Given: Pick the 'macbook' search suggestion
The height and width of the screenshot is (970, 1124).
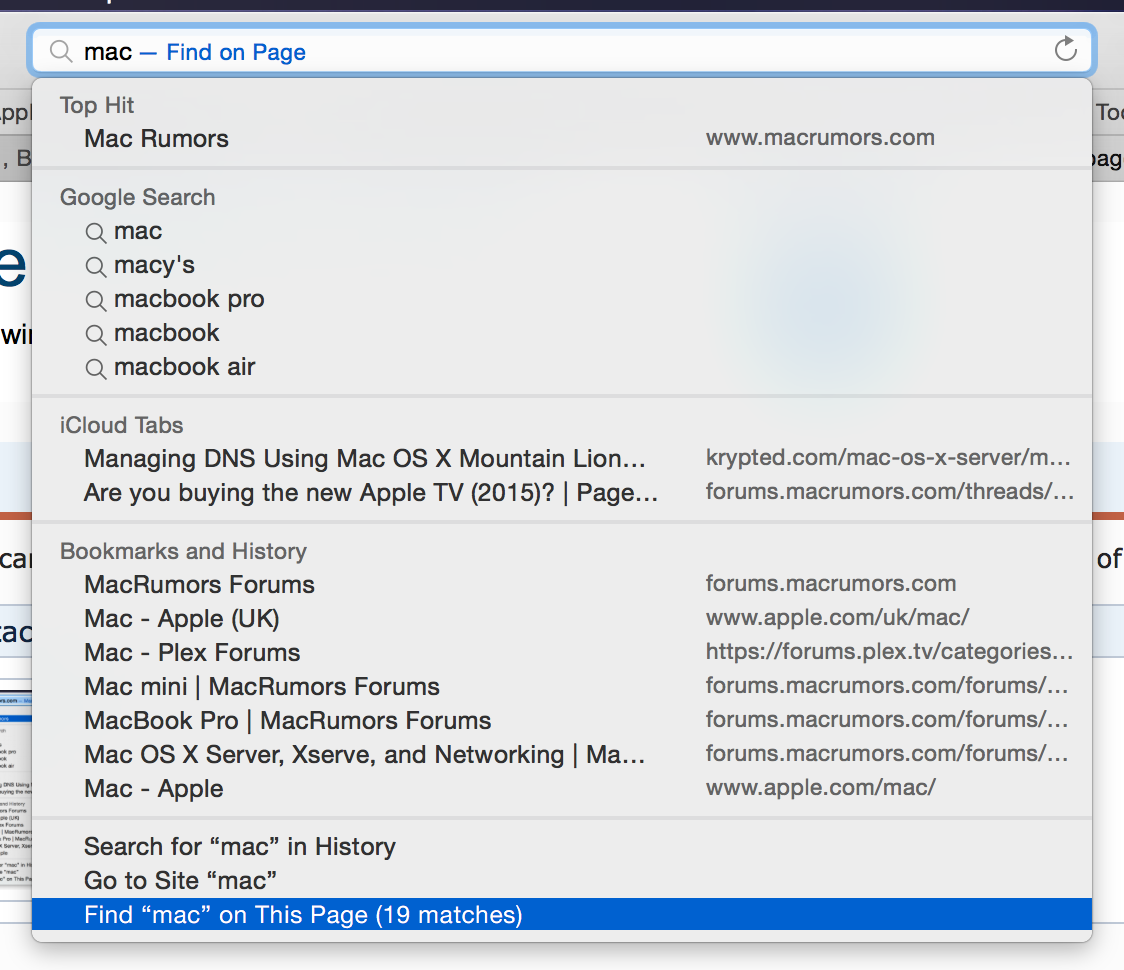Looking at the screenshot, I should click(x=561, y=333).
